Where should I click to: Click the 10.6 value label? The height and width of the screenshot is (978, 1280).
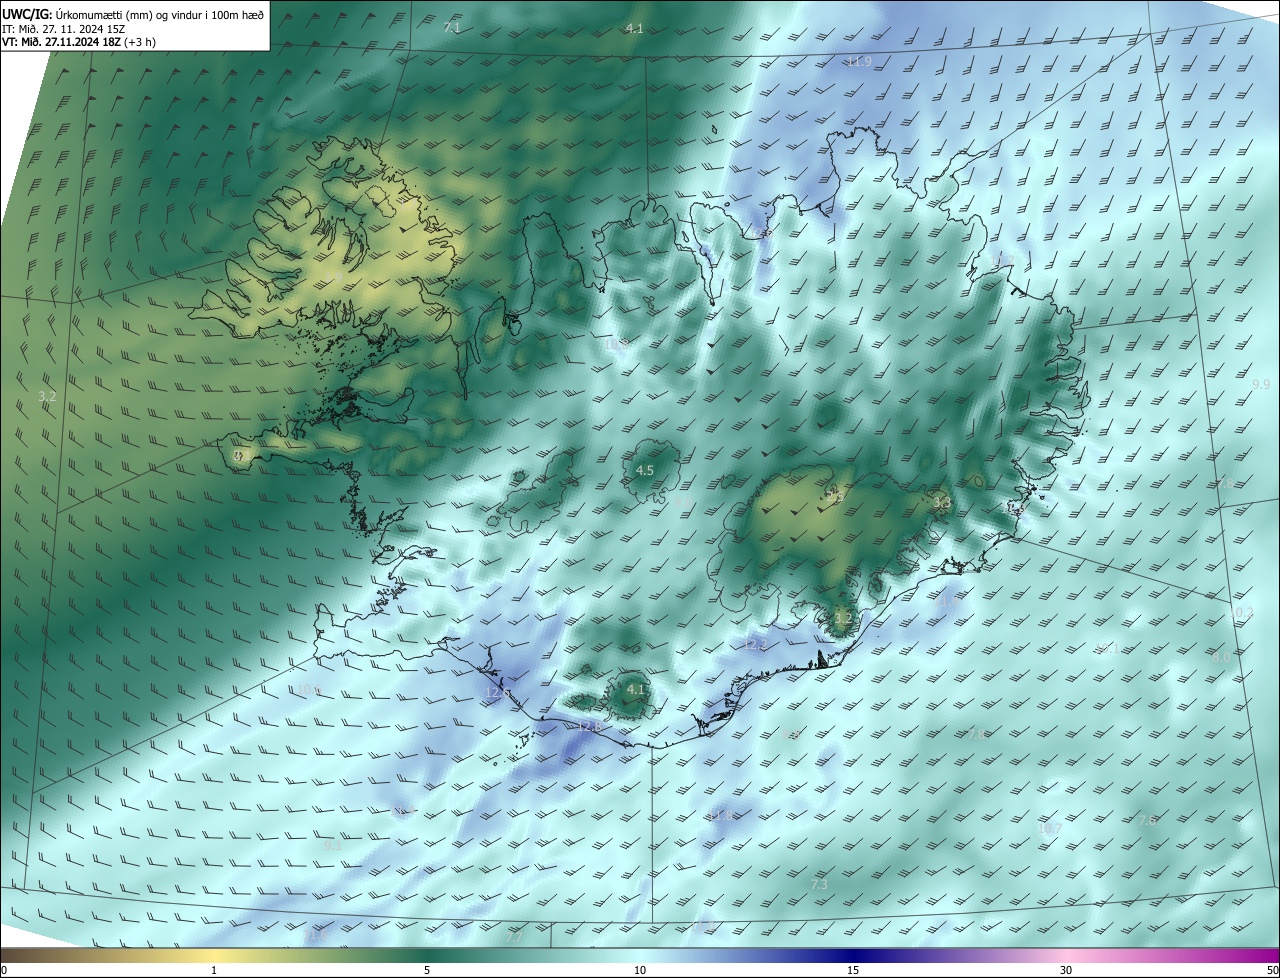pos(307,690)
